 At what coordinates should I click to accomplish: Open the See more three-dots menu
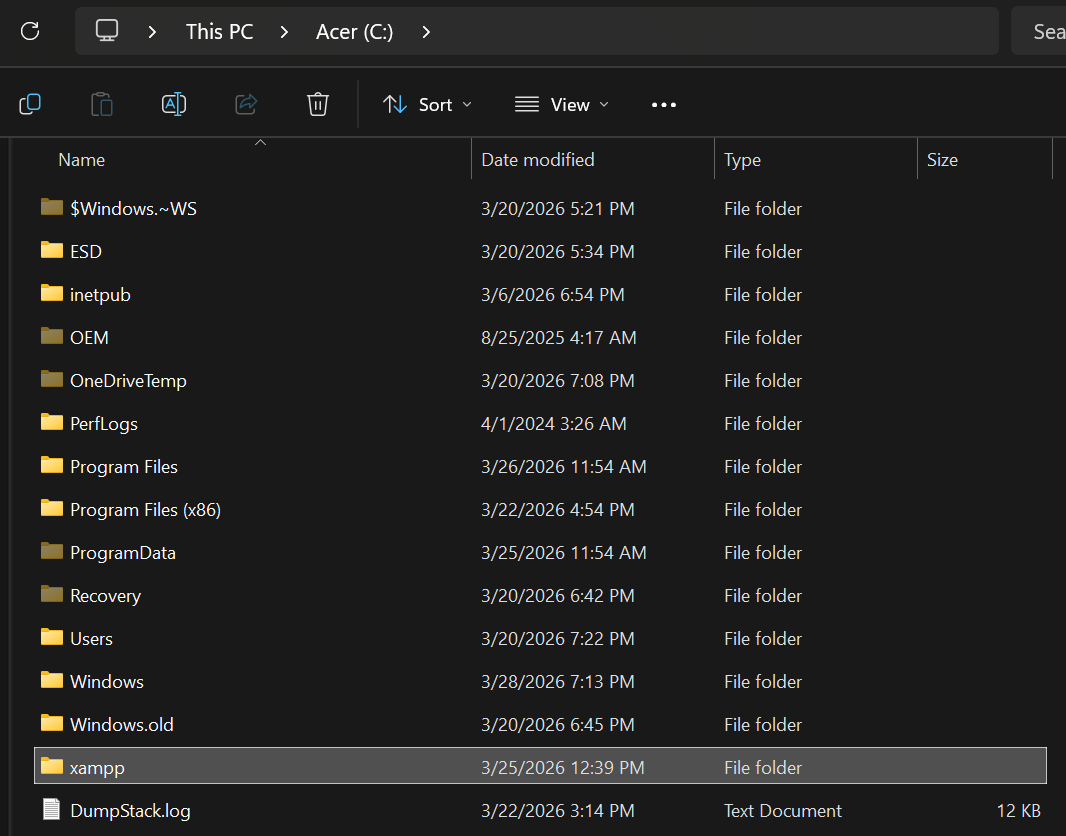(x=664, y=105)
